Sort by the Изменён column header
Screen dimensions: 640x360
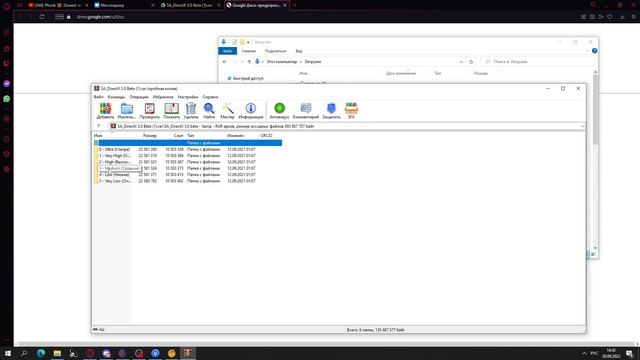[x=236, y=136]
